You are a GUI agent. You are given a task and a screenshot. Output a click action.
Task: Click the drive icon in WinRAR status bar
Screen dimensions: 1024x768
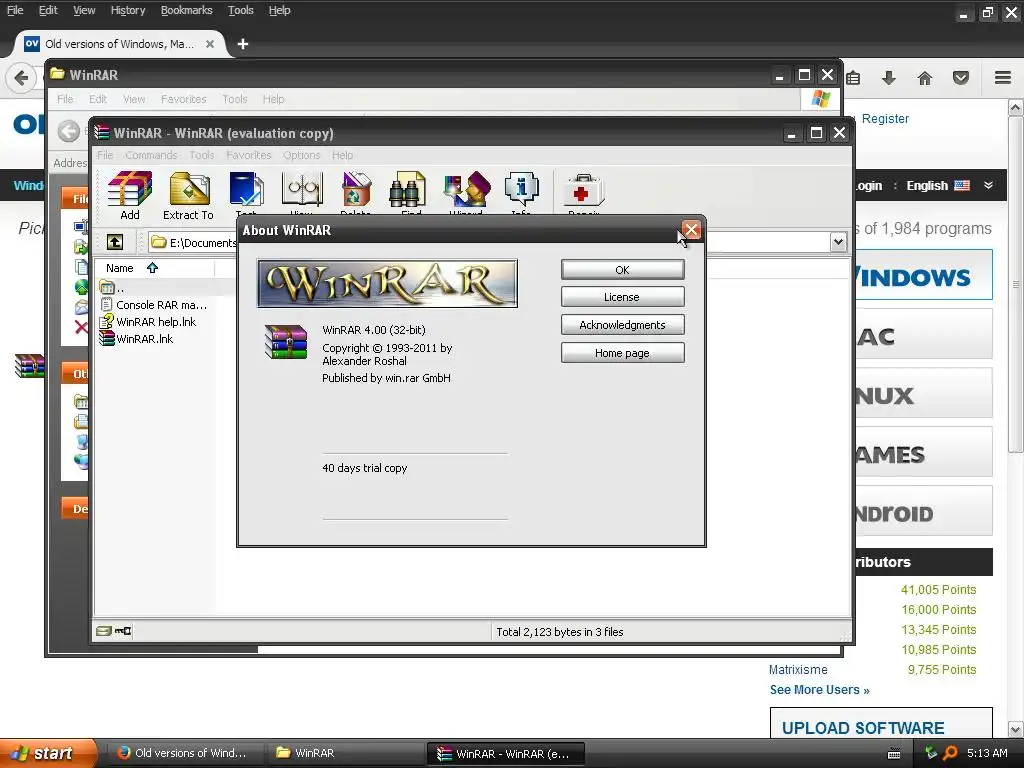pos(103,631)
